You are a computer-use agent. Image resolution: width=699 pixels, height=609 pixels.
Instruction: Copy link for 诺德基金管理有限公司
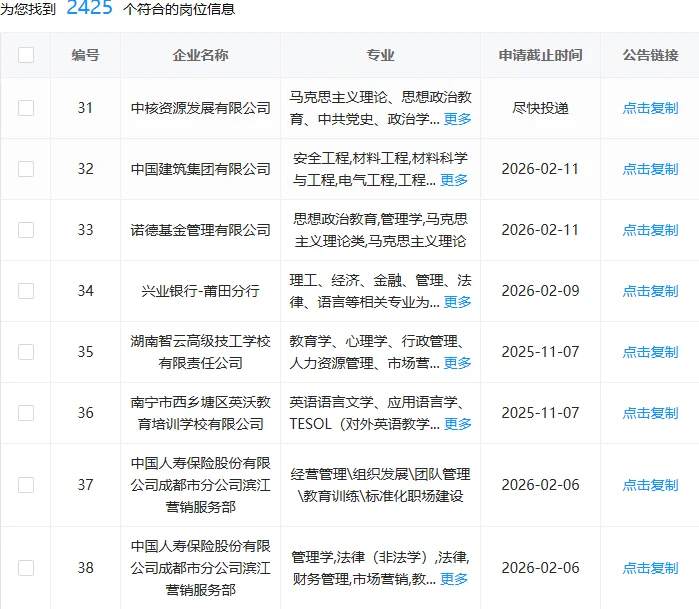tap(650, 230)
